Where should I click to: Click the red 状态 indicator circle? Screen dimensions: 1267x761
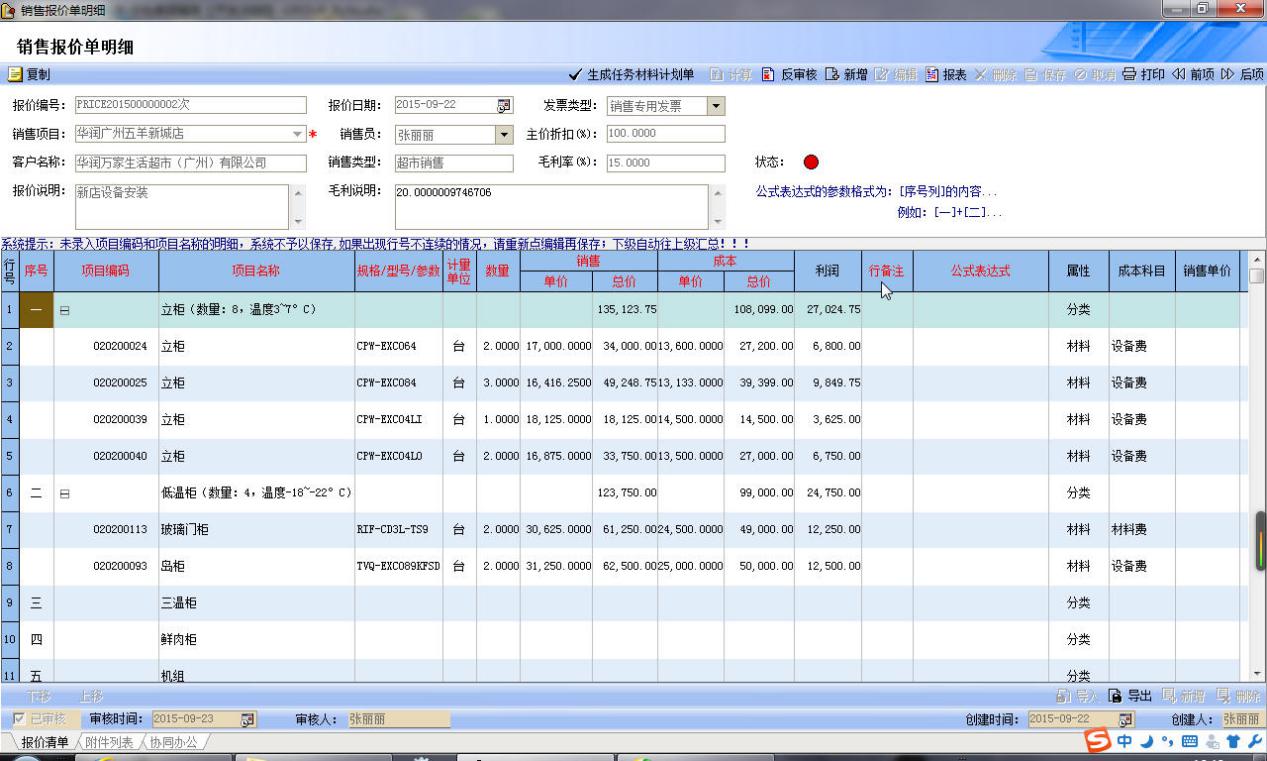point(811,163)
